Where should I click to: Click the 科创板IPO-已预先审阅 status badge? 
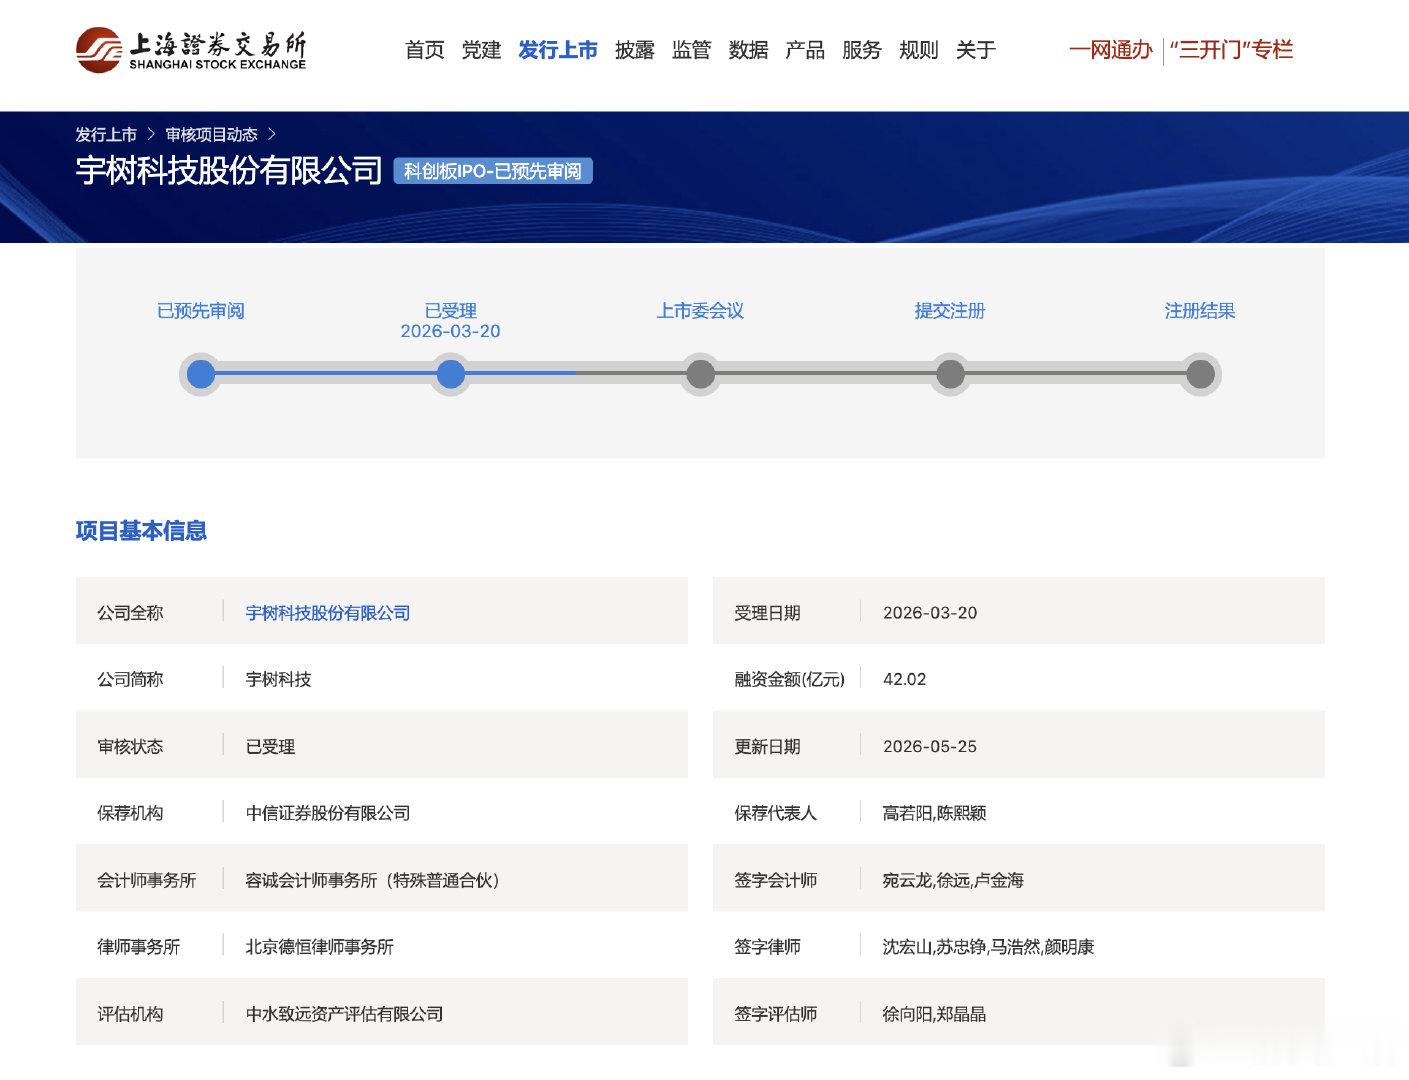click(493, 171)
